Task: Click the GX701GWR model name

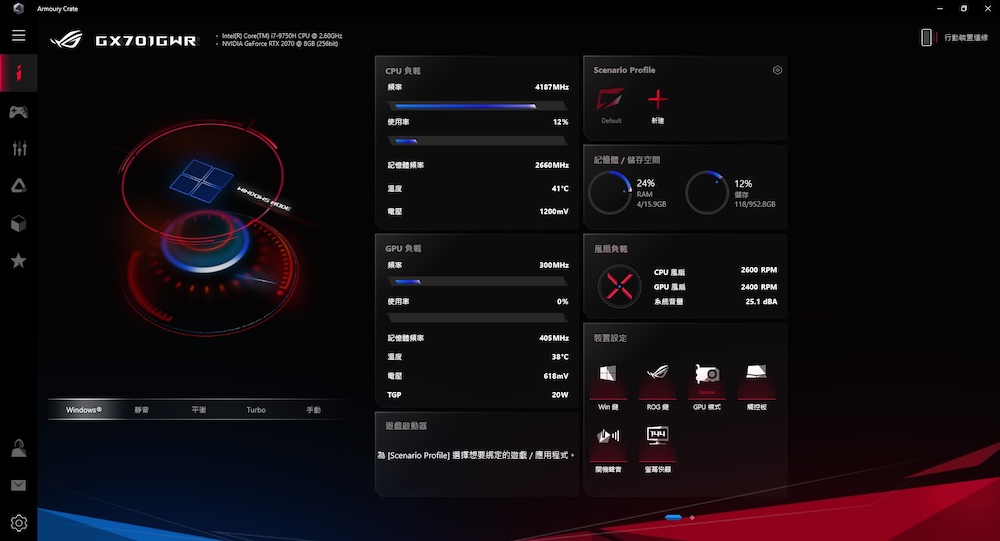Action: coord(146,41)
